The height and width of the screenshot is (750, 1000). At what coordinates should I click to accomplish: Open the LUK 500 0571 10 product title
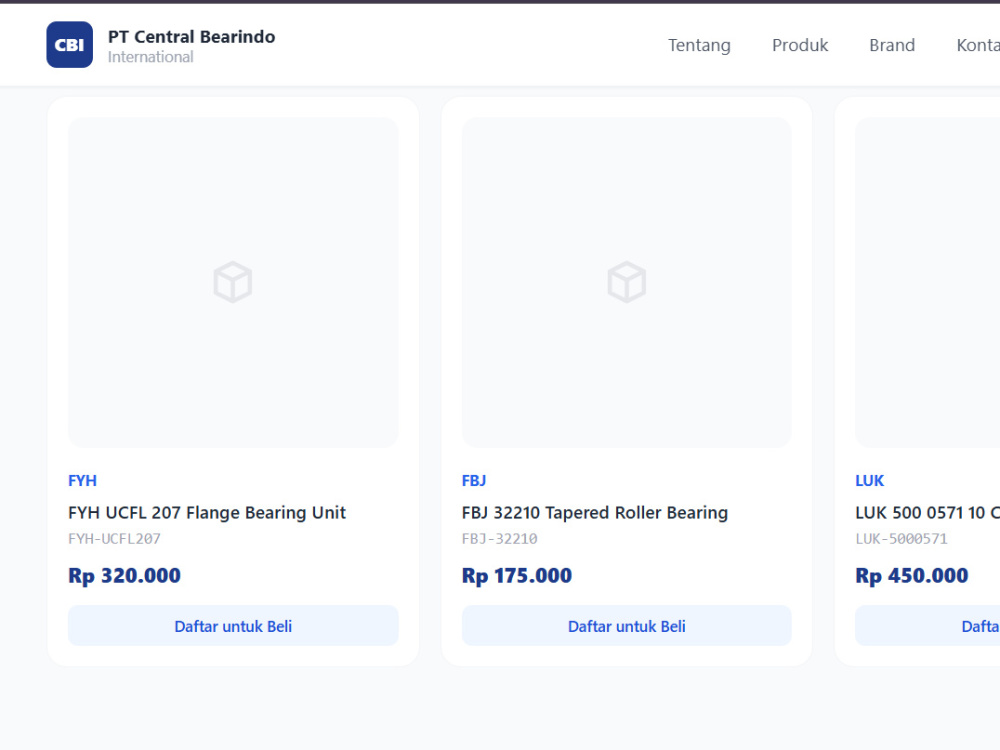tap(927, 513)
